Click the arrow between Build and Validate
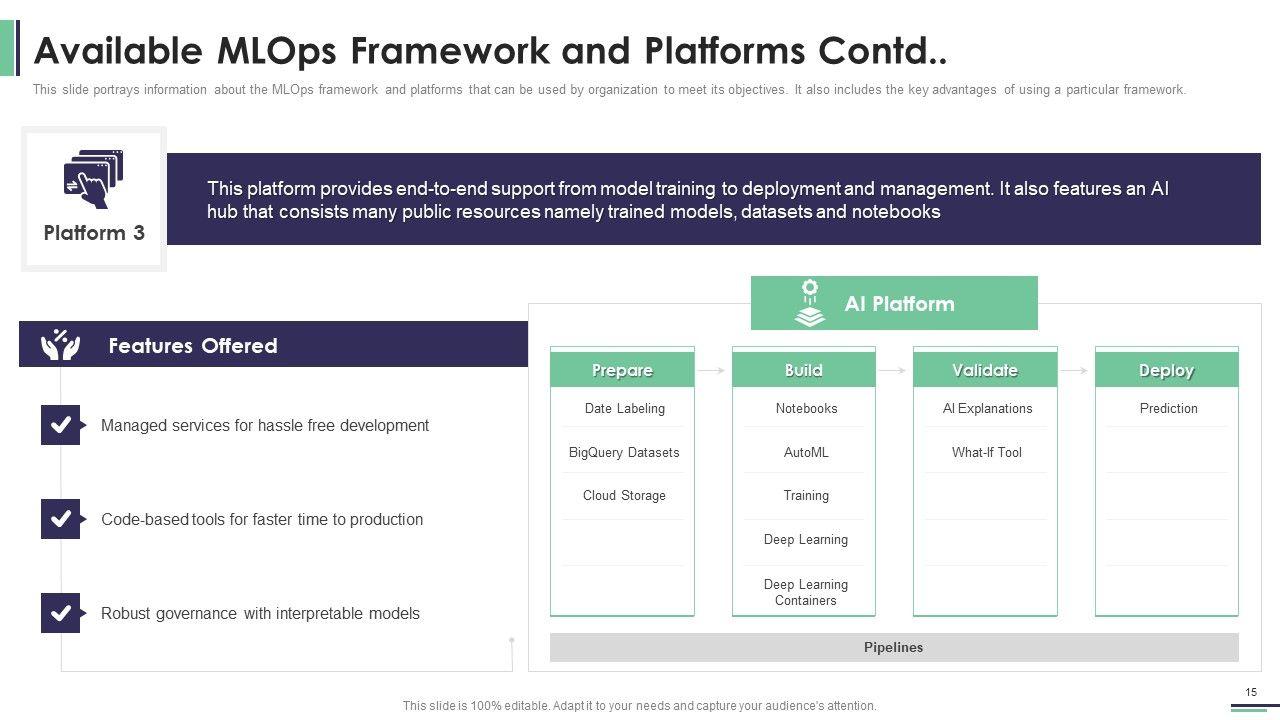Image resolution: width=1280 pixels, height=720 pixels. point(893,370)
